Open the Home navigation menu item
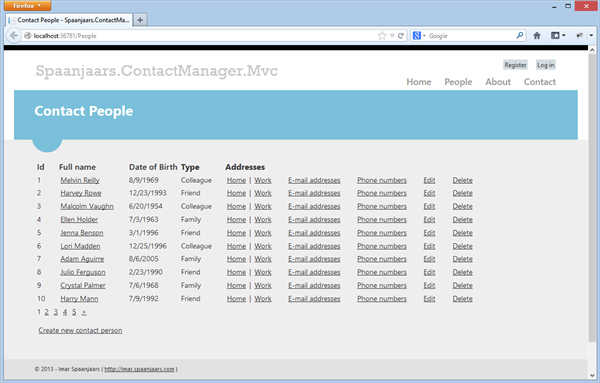Image resolution: width=600 pixels, height=383 pixels. [419, 82]
